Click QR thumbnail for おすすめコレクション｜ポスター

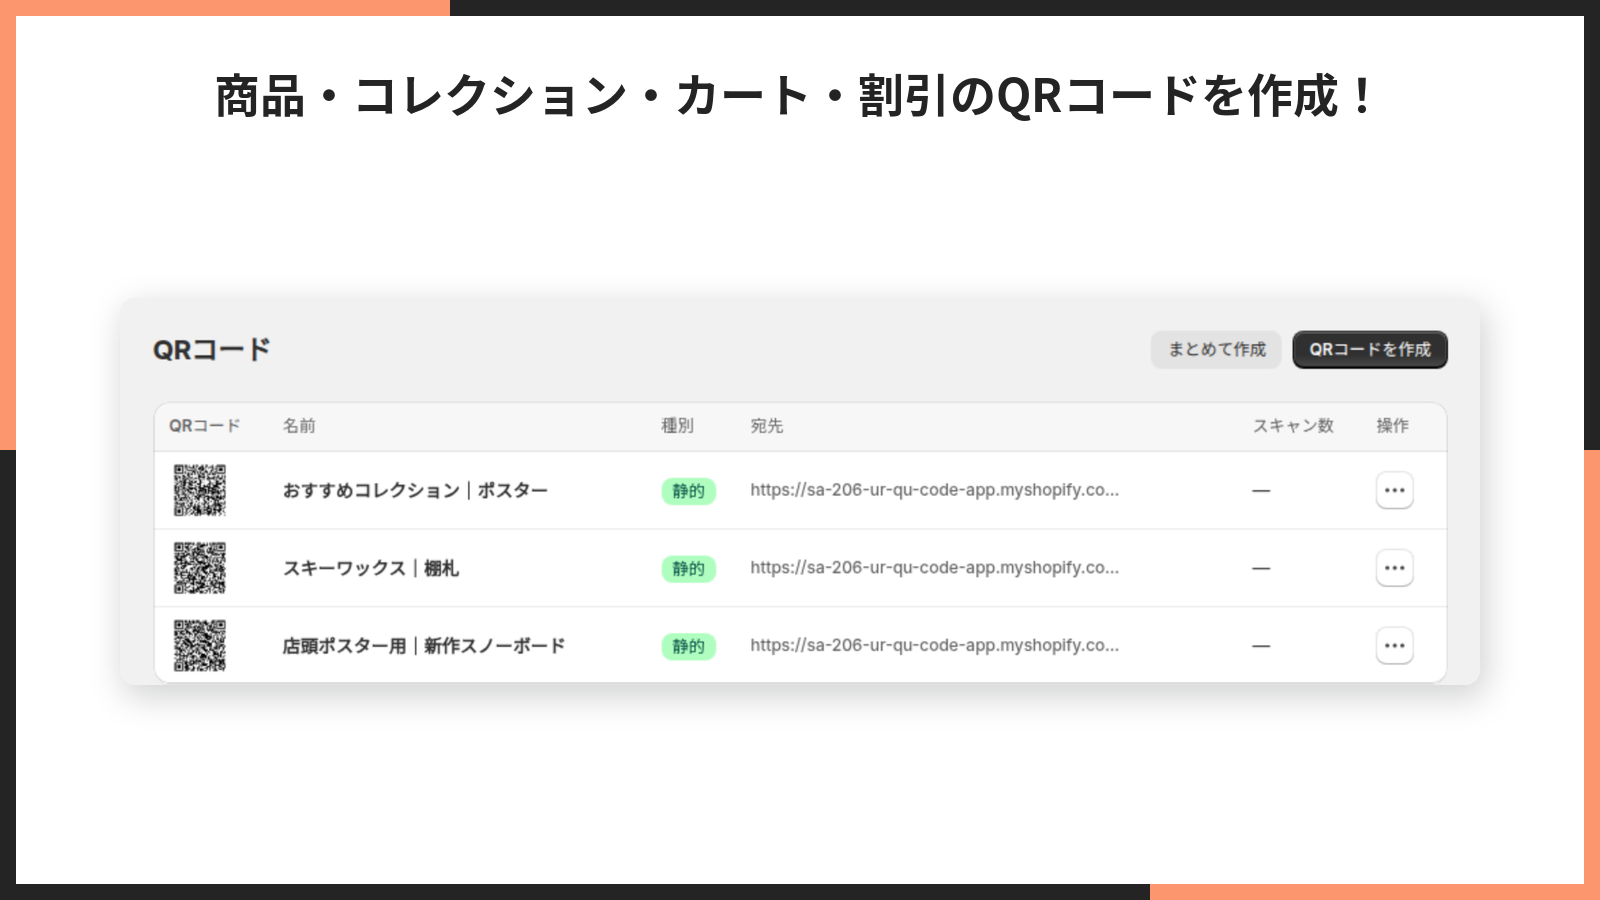point(200,490)
